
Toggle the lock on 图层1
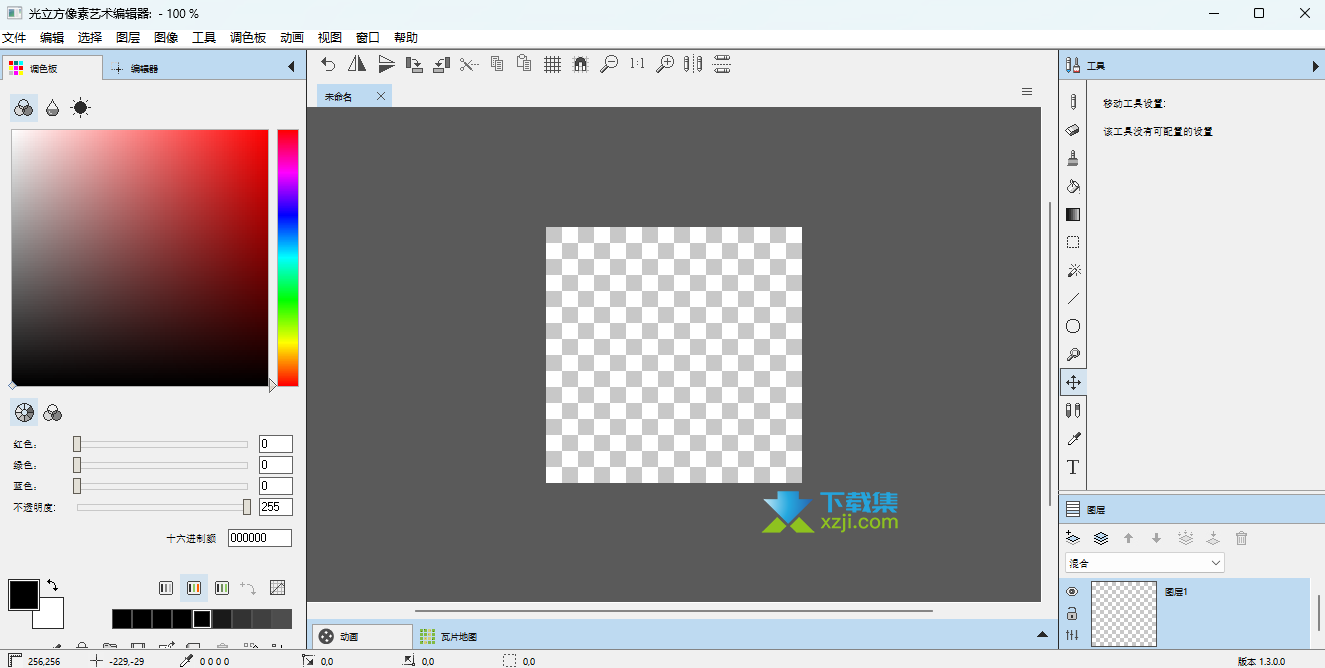[1072, 613]
